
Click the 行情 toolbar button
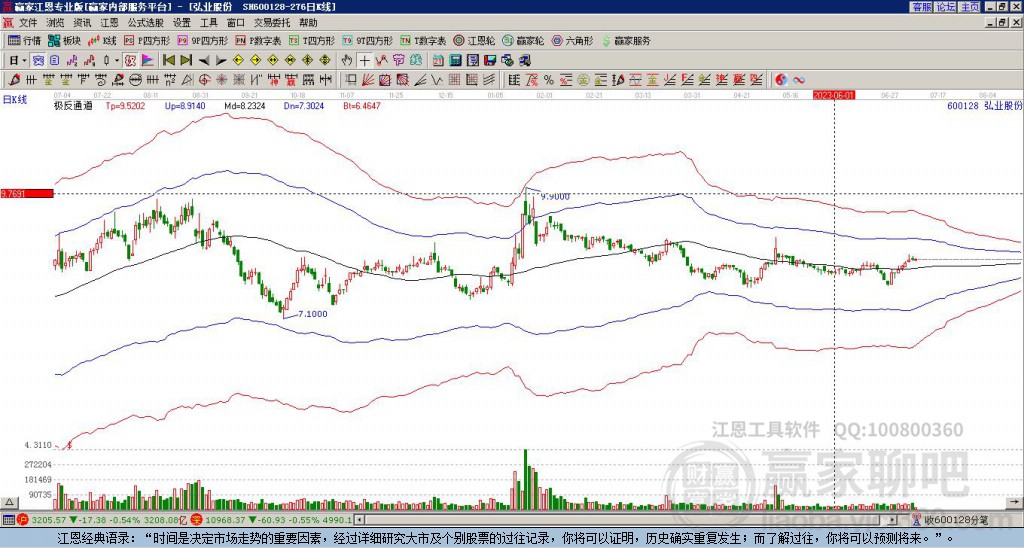pos(25,40)
